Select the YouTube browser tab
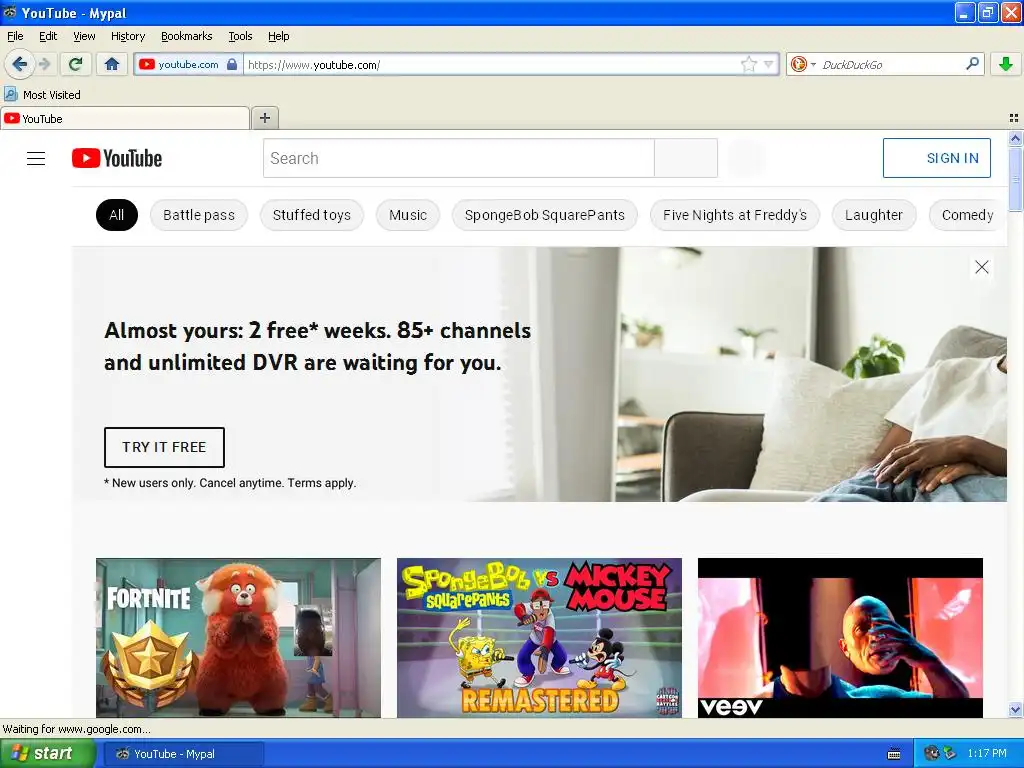Viewport: 1024px width, 768px height. click(125, 118)
